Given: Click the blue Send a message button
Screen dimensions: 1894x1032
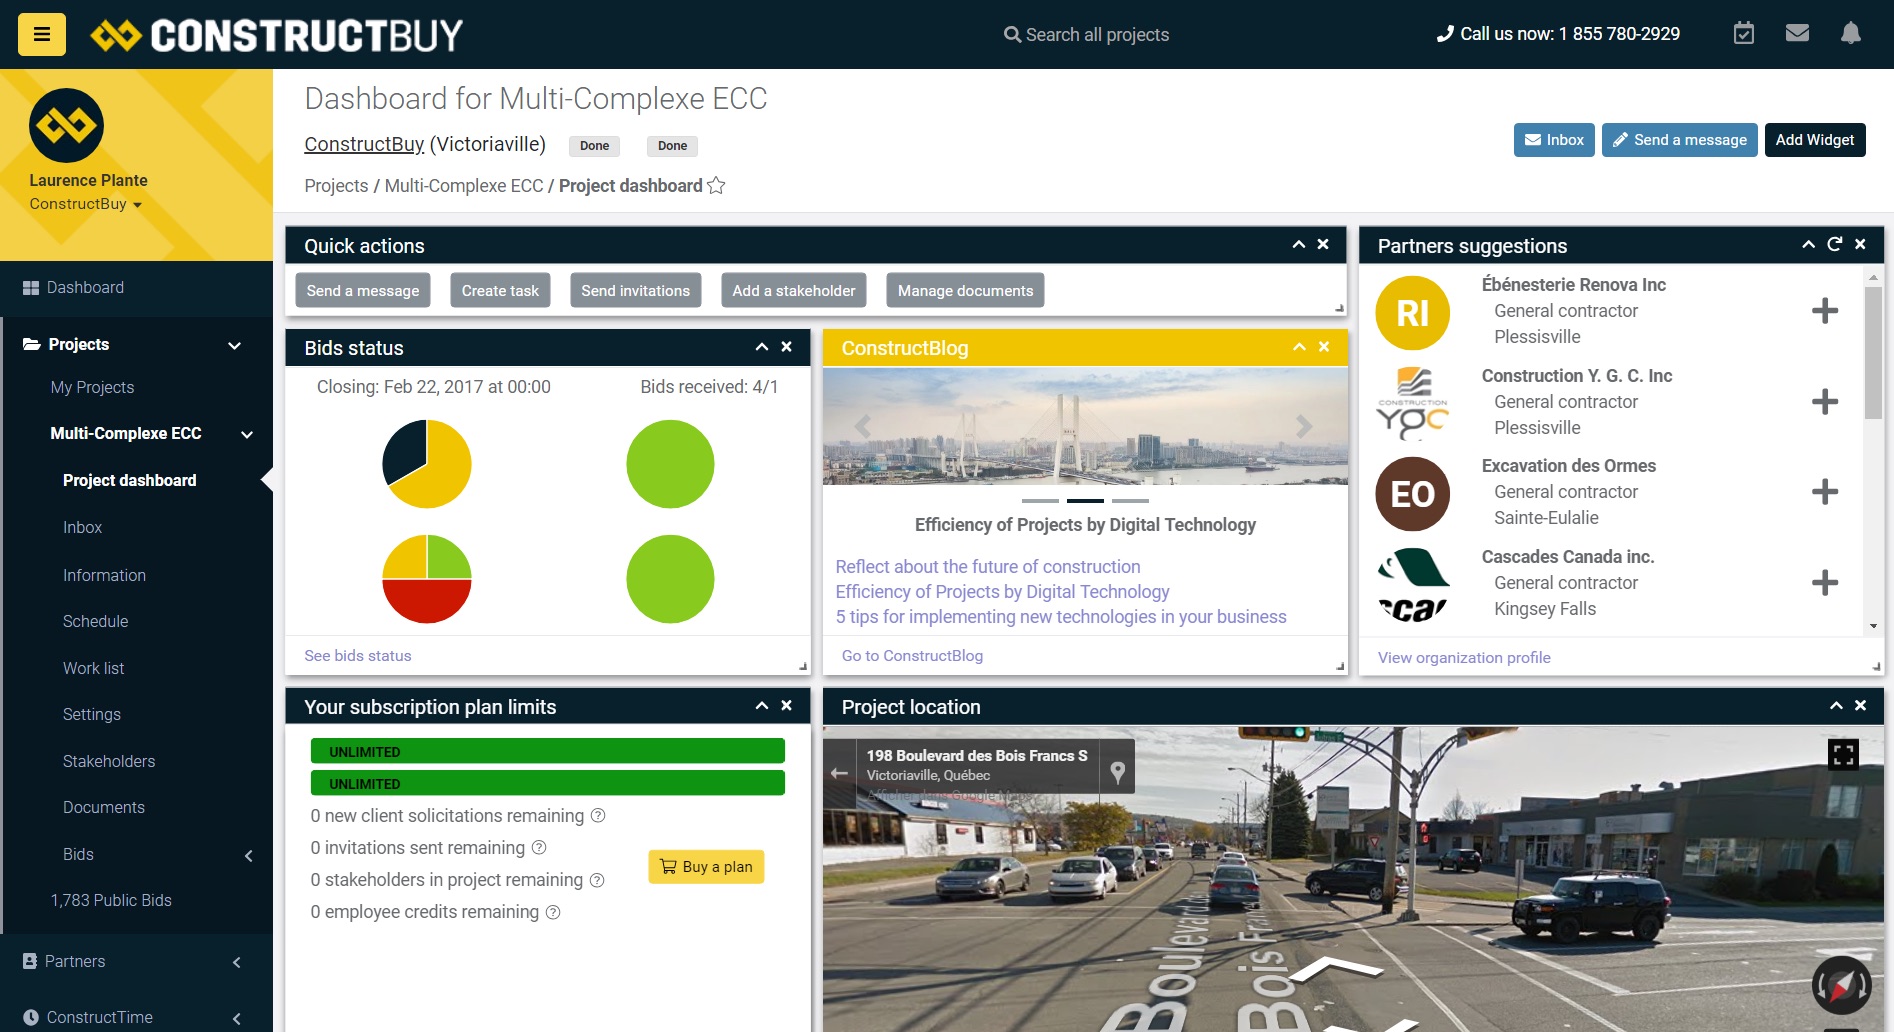Looking at the screenshot, I should point(1680,140).
